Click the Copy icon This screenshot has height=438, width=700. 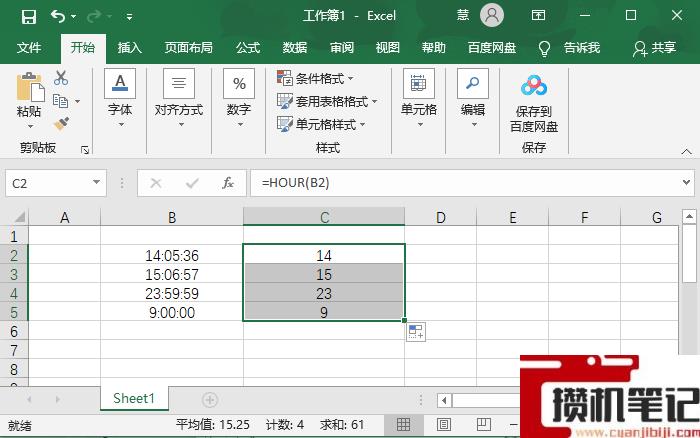pos(60,101)
